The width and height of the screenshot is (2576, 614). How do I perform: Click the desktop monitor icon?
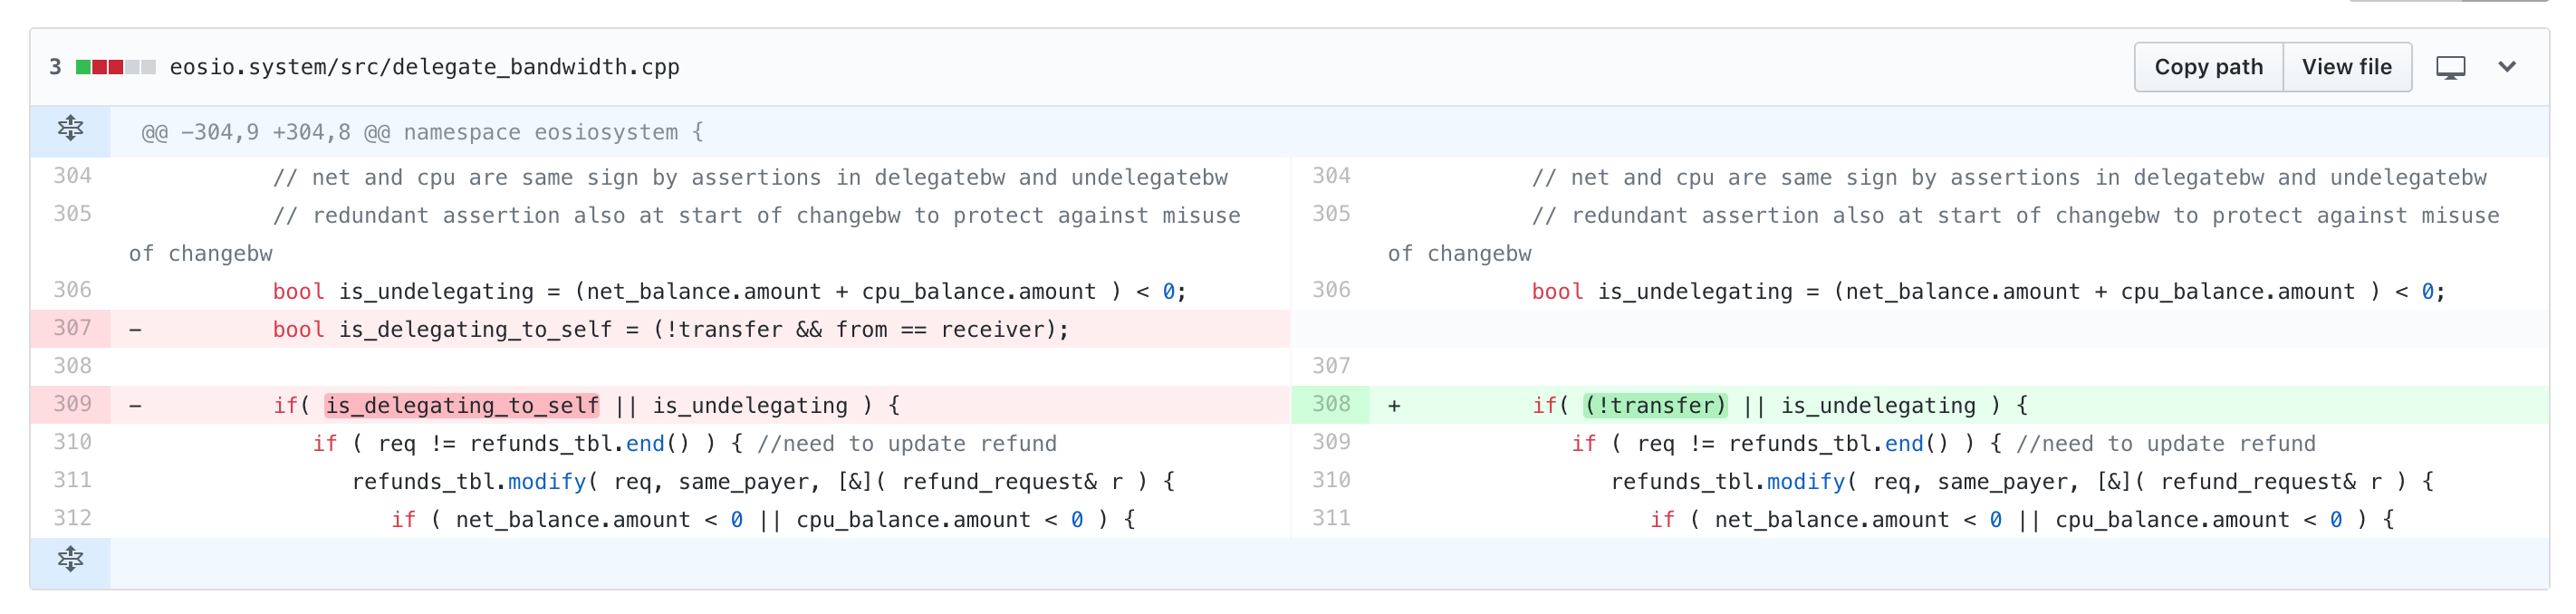pyautogui.click(x=2450, y=67)
